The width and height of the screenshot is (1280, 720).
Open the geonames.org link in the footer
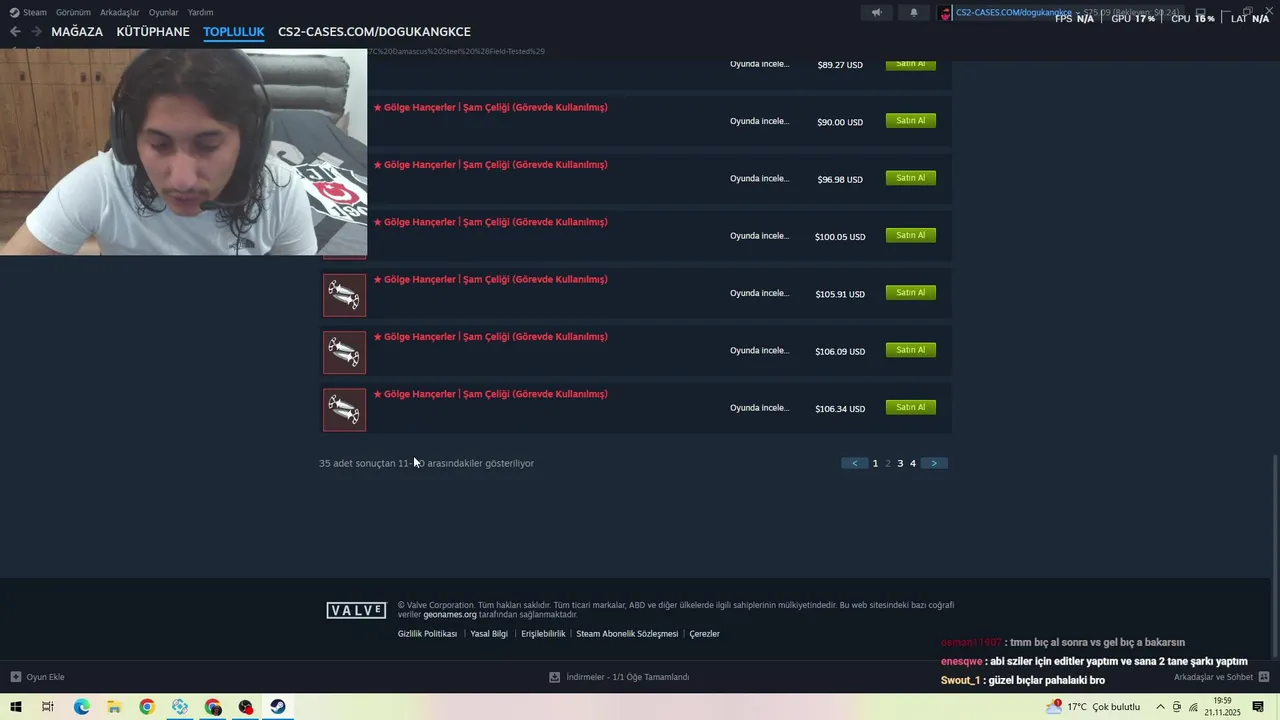(450, 614)
